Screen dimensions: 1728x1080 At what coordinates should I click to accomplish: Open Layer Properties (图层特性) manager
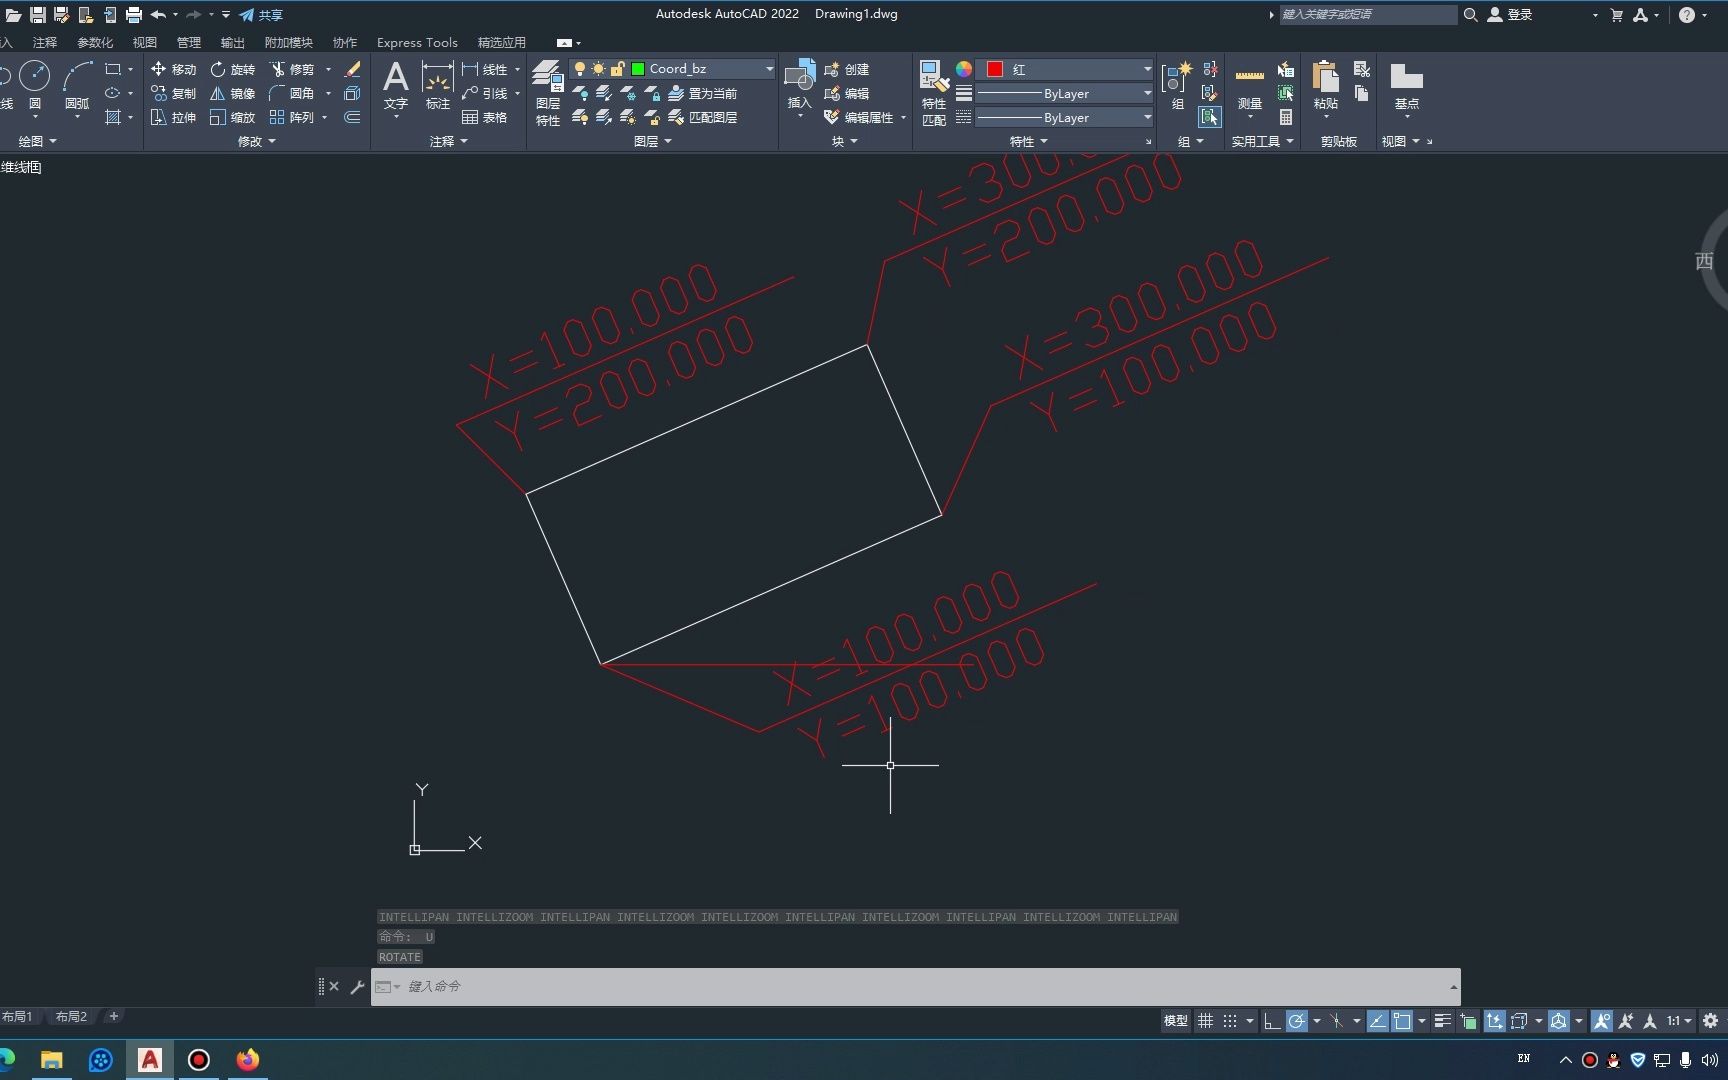[547, 92]
